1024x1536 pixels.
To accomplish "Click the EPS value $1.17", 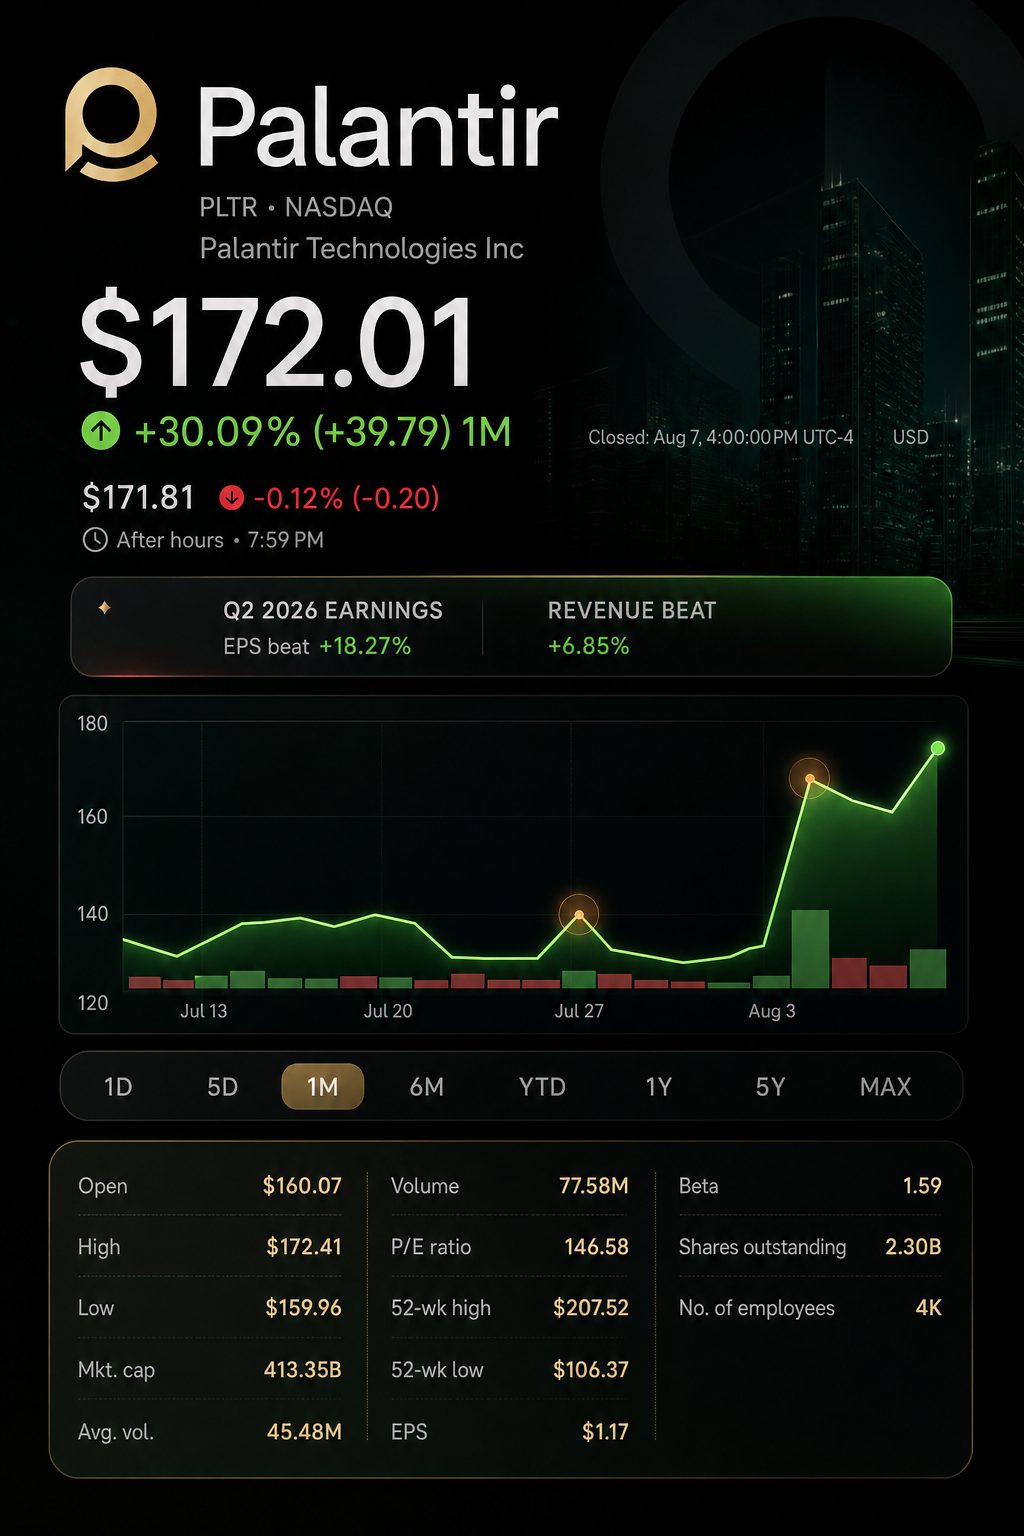I will pyautogui.click(x=606, y=1432).
